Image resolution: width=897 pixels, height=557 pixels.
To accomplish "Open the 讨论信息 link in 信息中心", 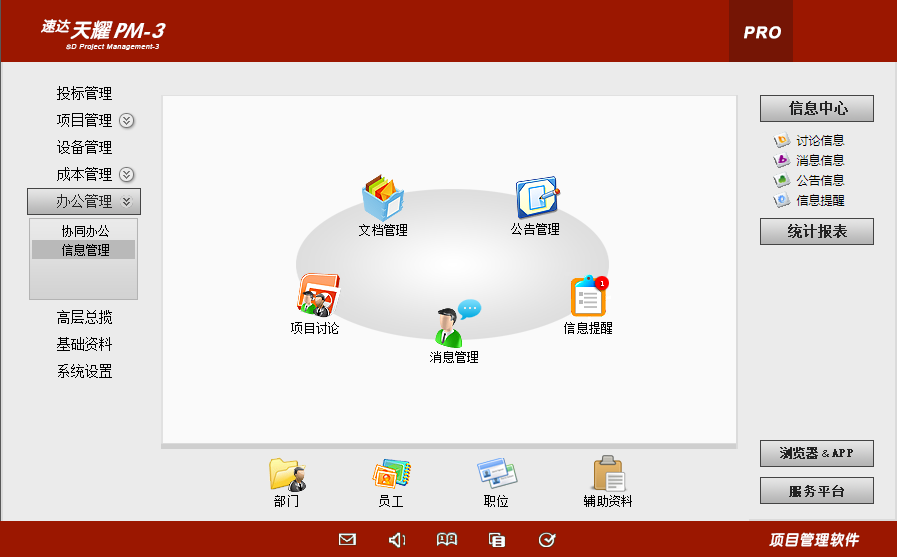I will pos(819,141).
